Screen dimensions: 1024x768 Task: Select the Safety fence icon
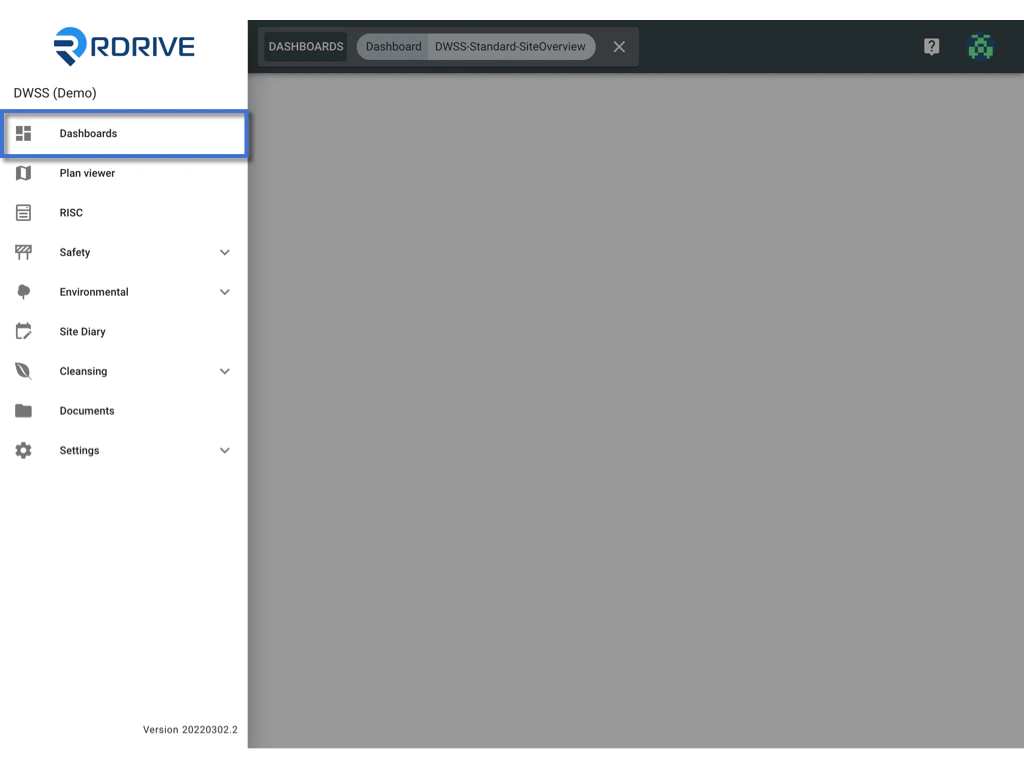pyautogui.click(x=23, y=252)
